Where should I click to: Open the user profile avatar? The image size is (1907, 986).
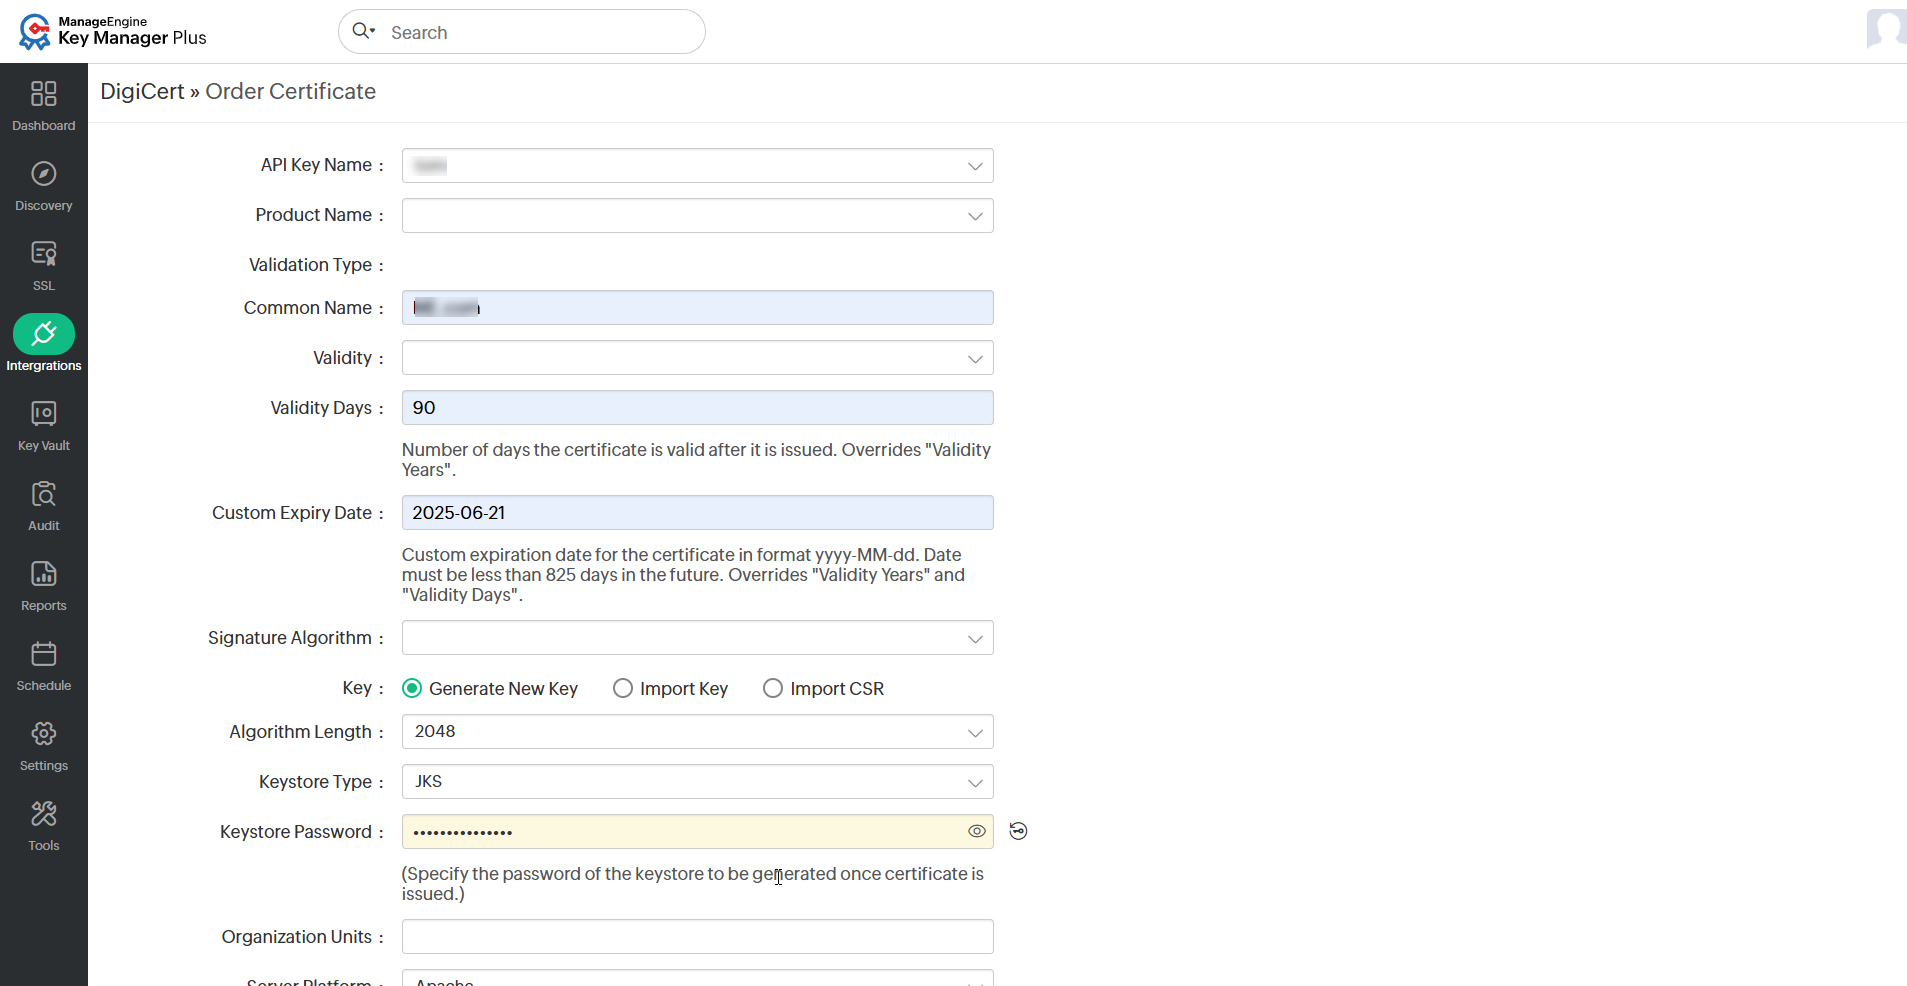pyautogui.click(x=1886, y=29)
